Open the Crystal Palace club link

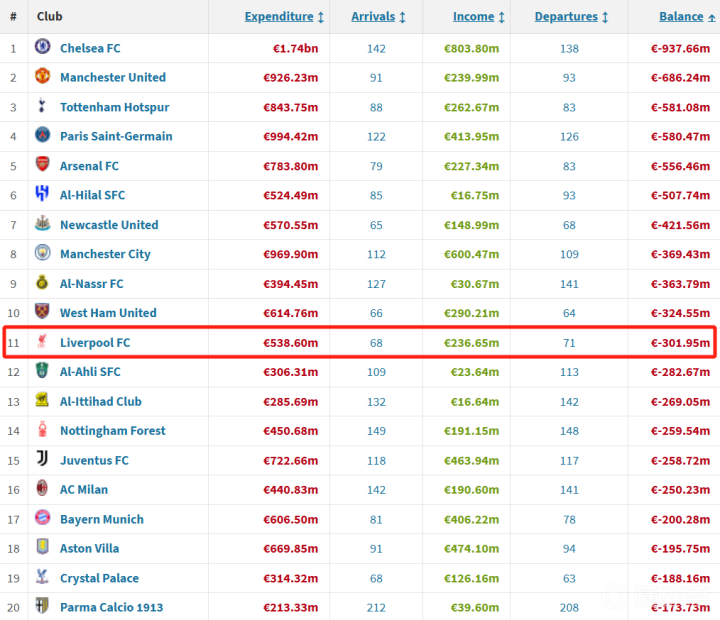[x=99, y=578]
